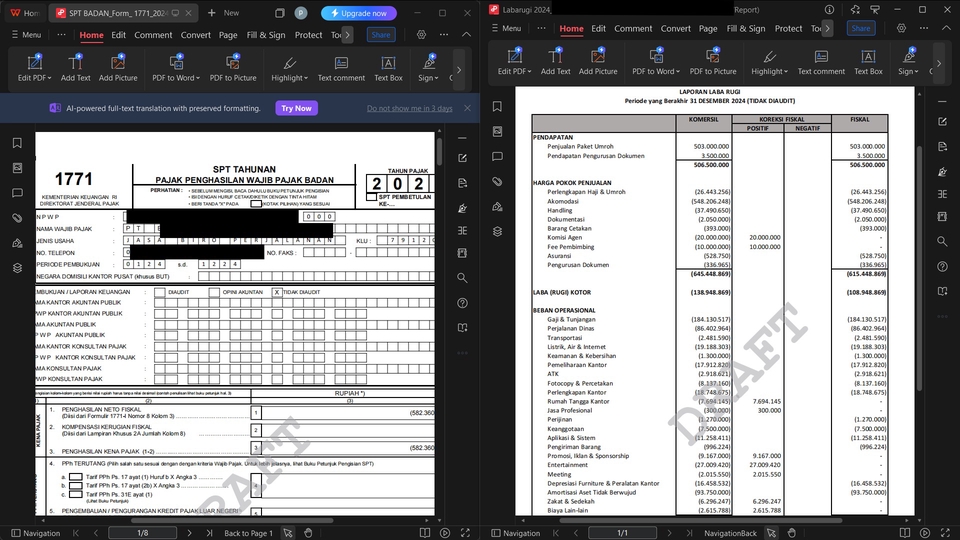Expand Highlight dropdown arrow in right window
The image size is (960, 540).
(x=786, y=72)
